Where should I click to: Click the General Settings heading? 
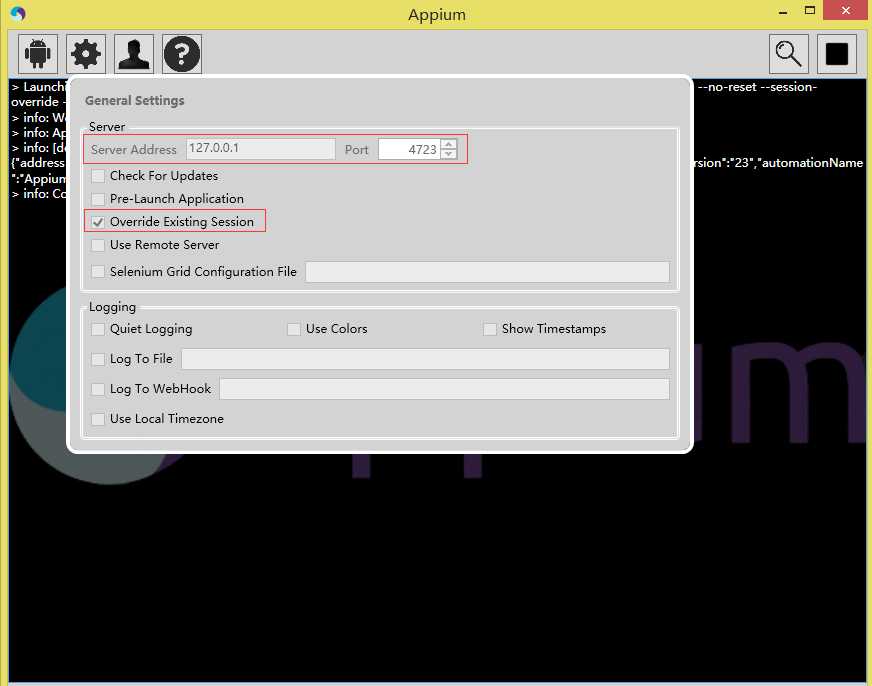[135, 101]
